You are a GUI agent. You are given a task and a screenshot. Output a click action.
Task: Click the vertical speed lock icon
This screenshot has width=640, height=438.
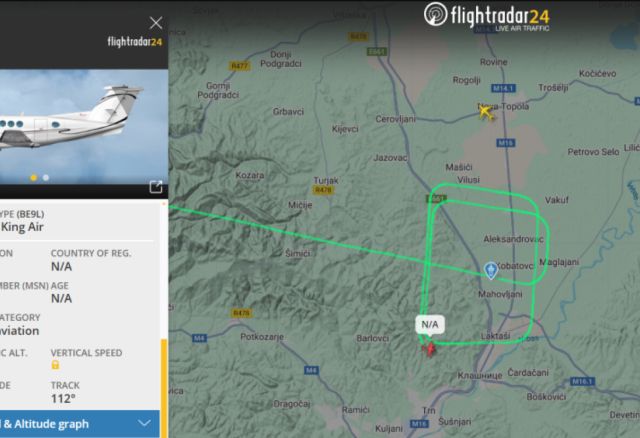tap(56, 365)
